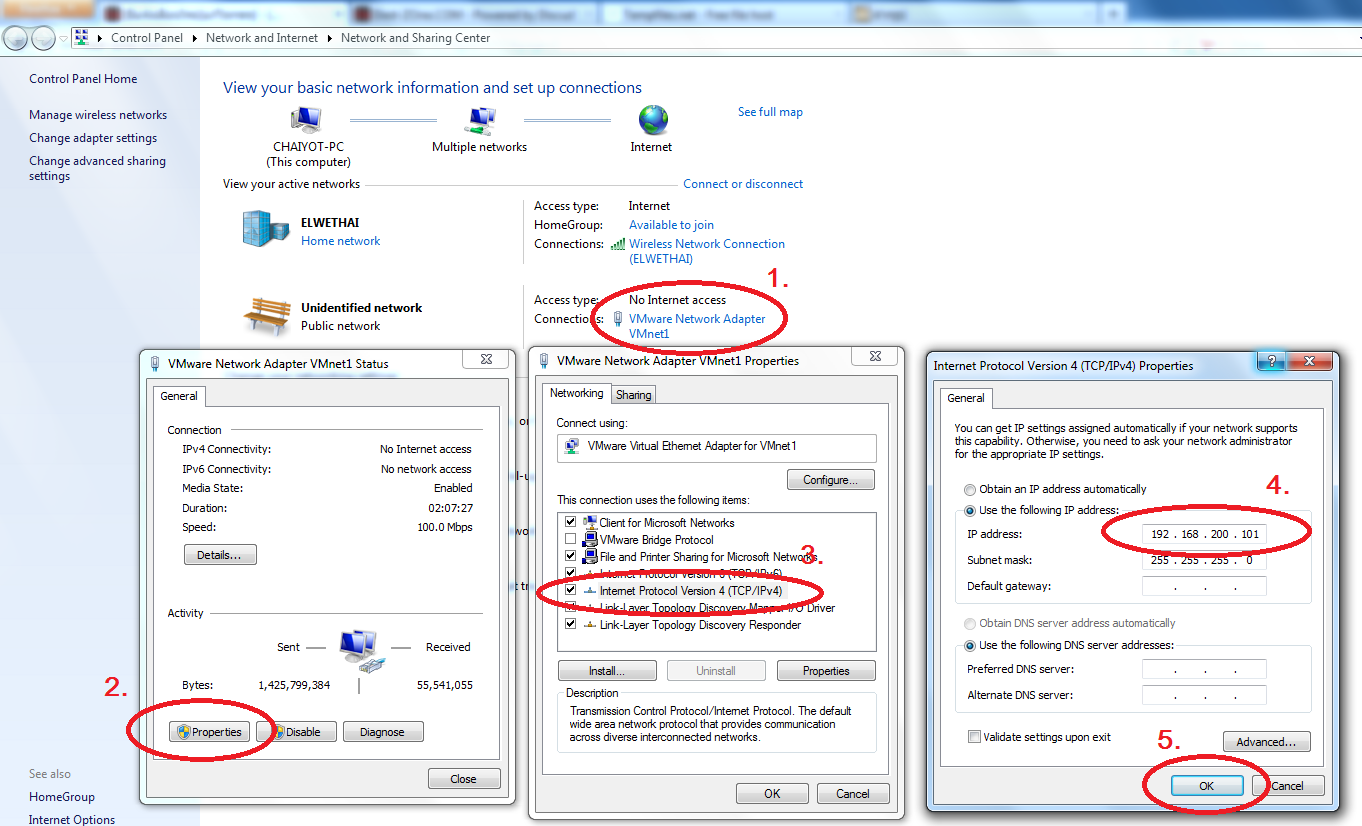Image resolution: width=1362 pixels, height=826 pixels.
Task: Open the recent pages dropdown arrow
Action: click(x=64, y=39)
